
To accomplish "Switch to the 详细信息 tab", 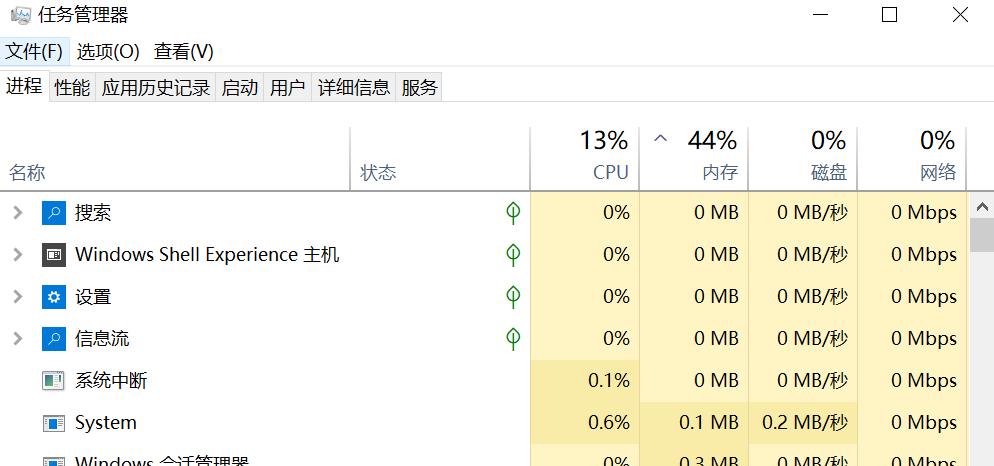I will click(353, 88).
